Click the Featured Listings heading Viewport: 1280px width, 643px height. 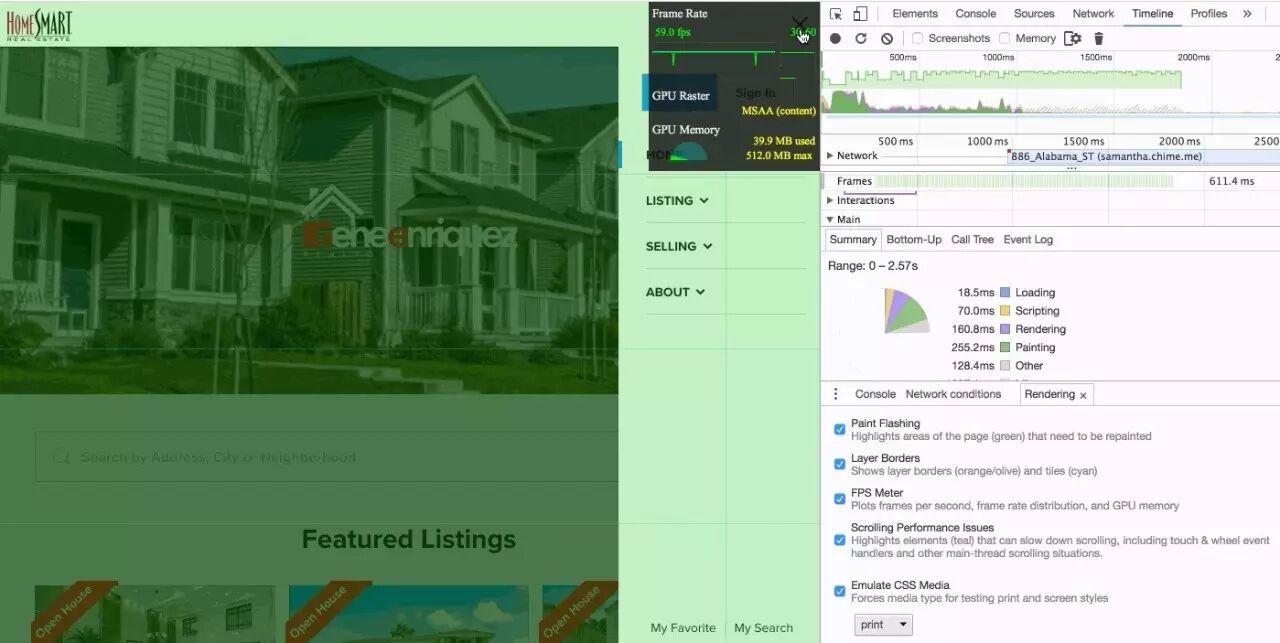pos(409,540)
